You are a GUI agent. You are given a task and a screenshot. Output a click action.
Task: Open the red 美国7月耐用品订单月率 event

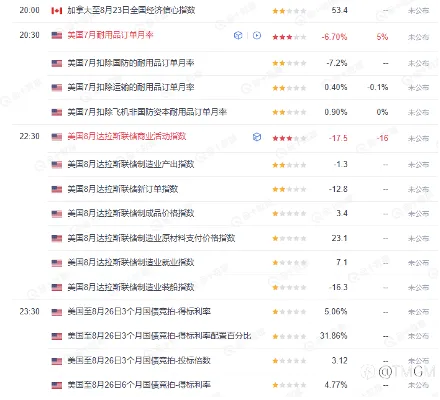[x=110, y=35]
